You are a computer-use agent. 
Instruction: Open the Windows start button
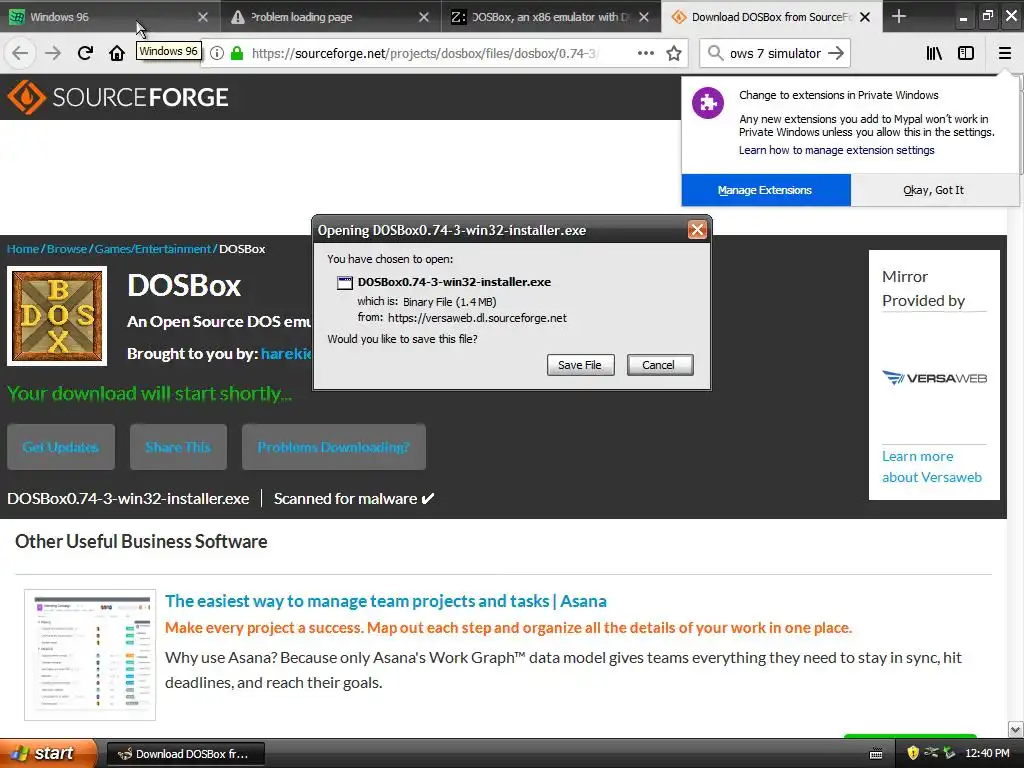(48, 753)
